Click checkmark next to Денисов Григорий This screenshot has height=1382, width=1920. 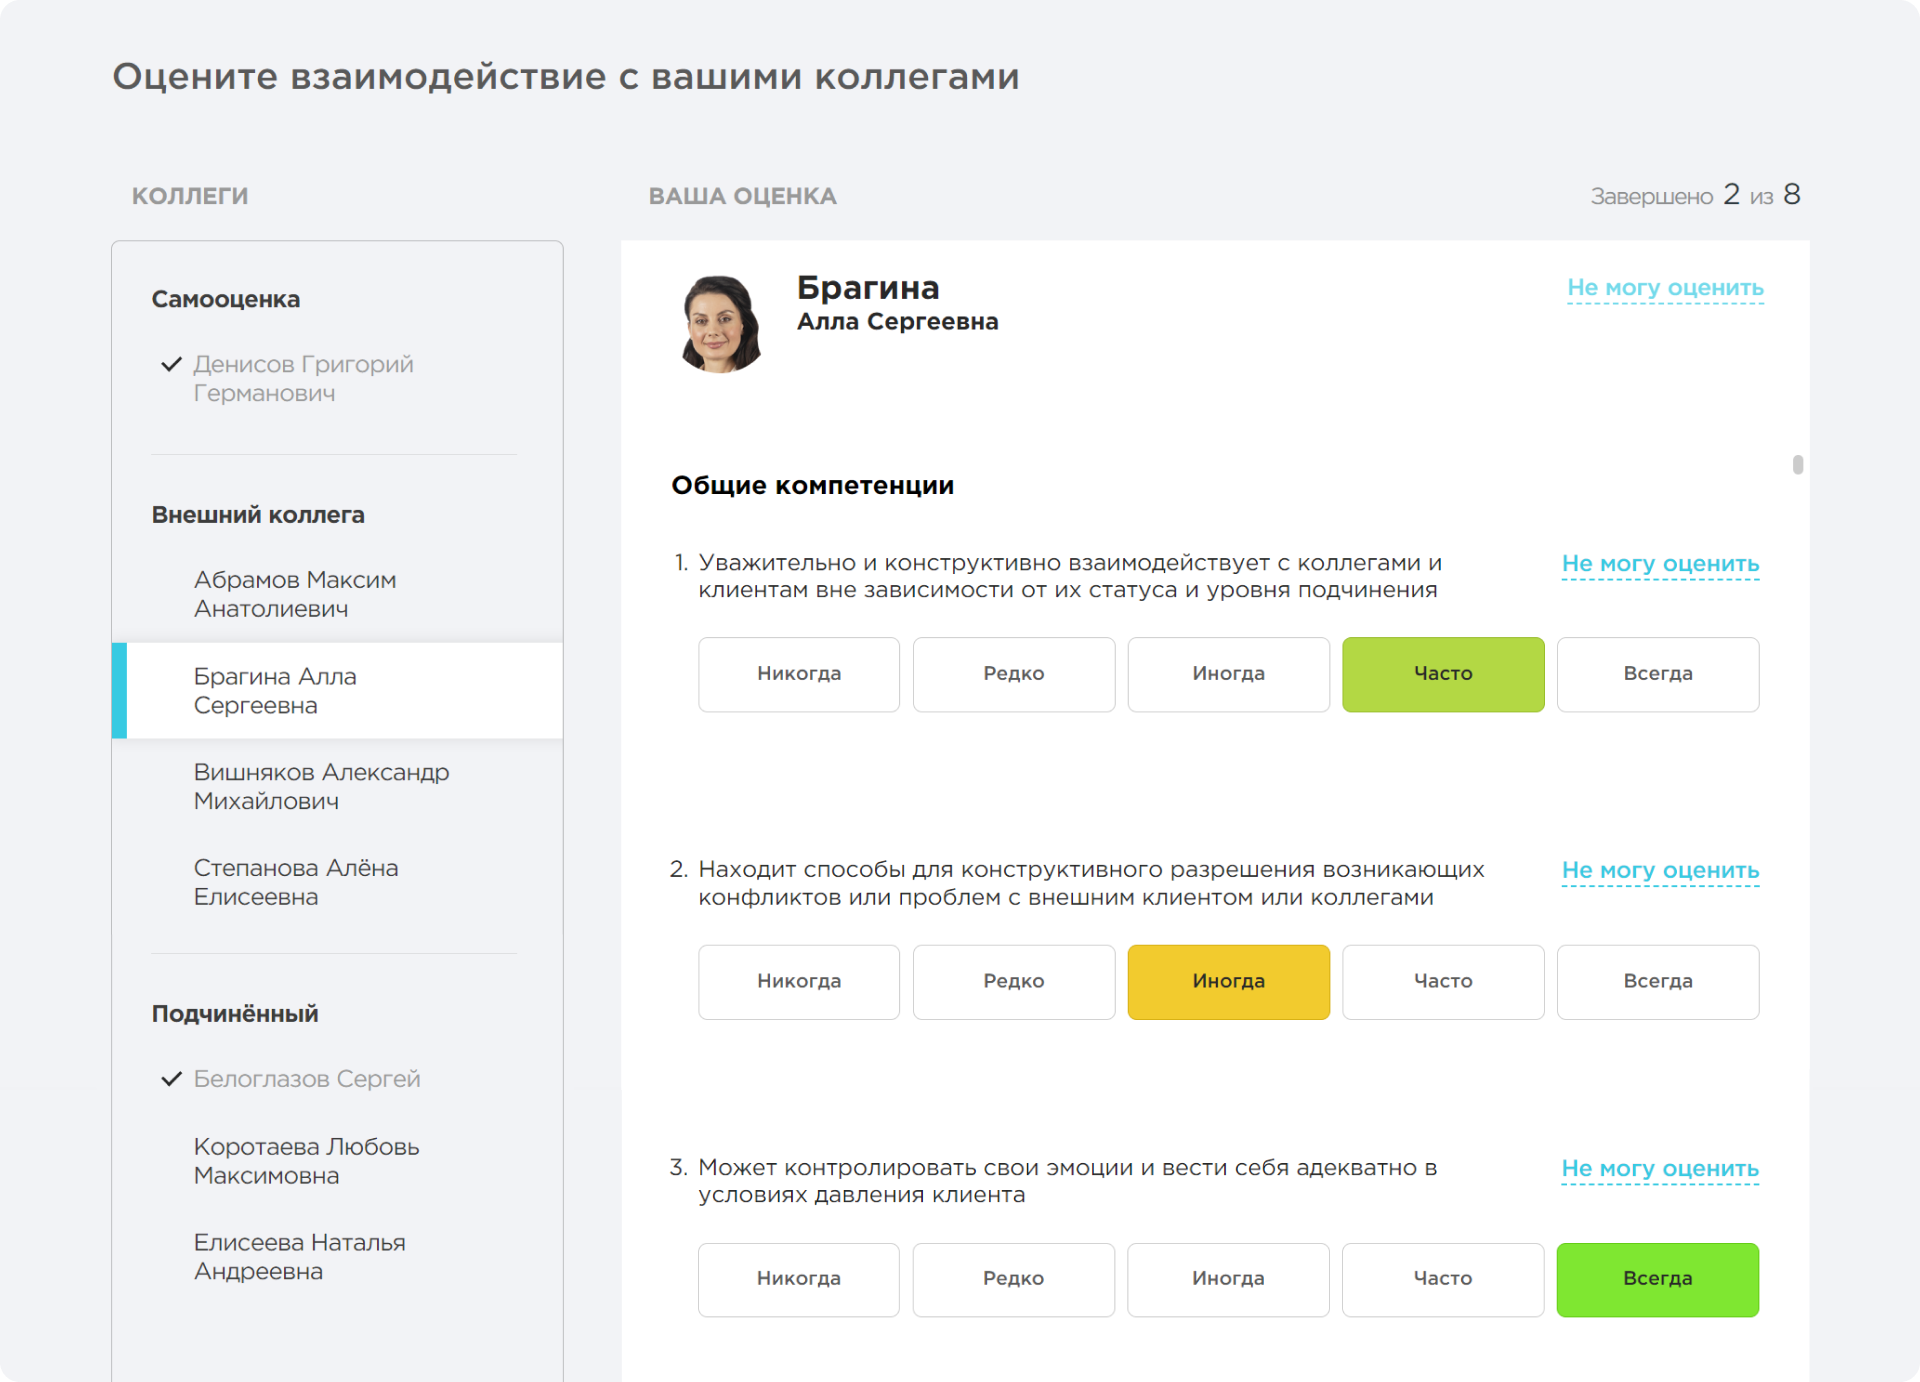pos(171,364)
